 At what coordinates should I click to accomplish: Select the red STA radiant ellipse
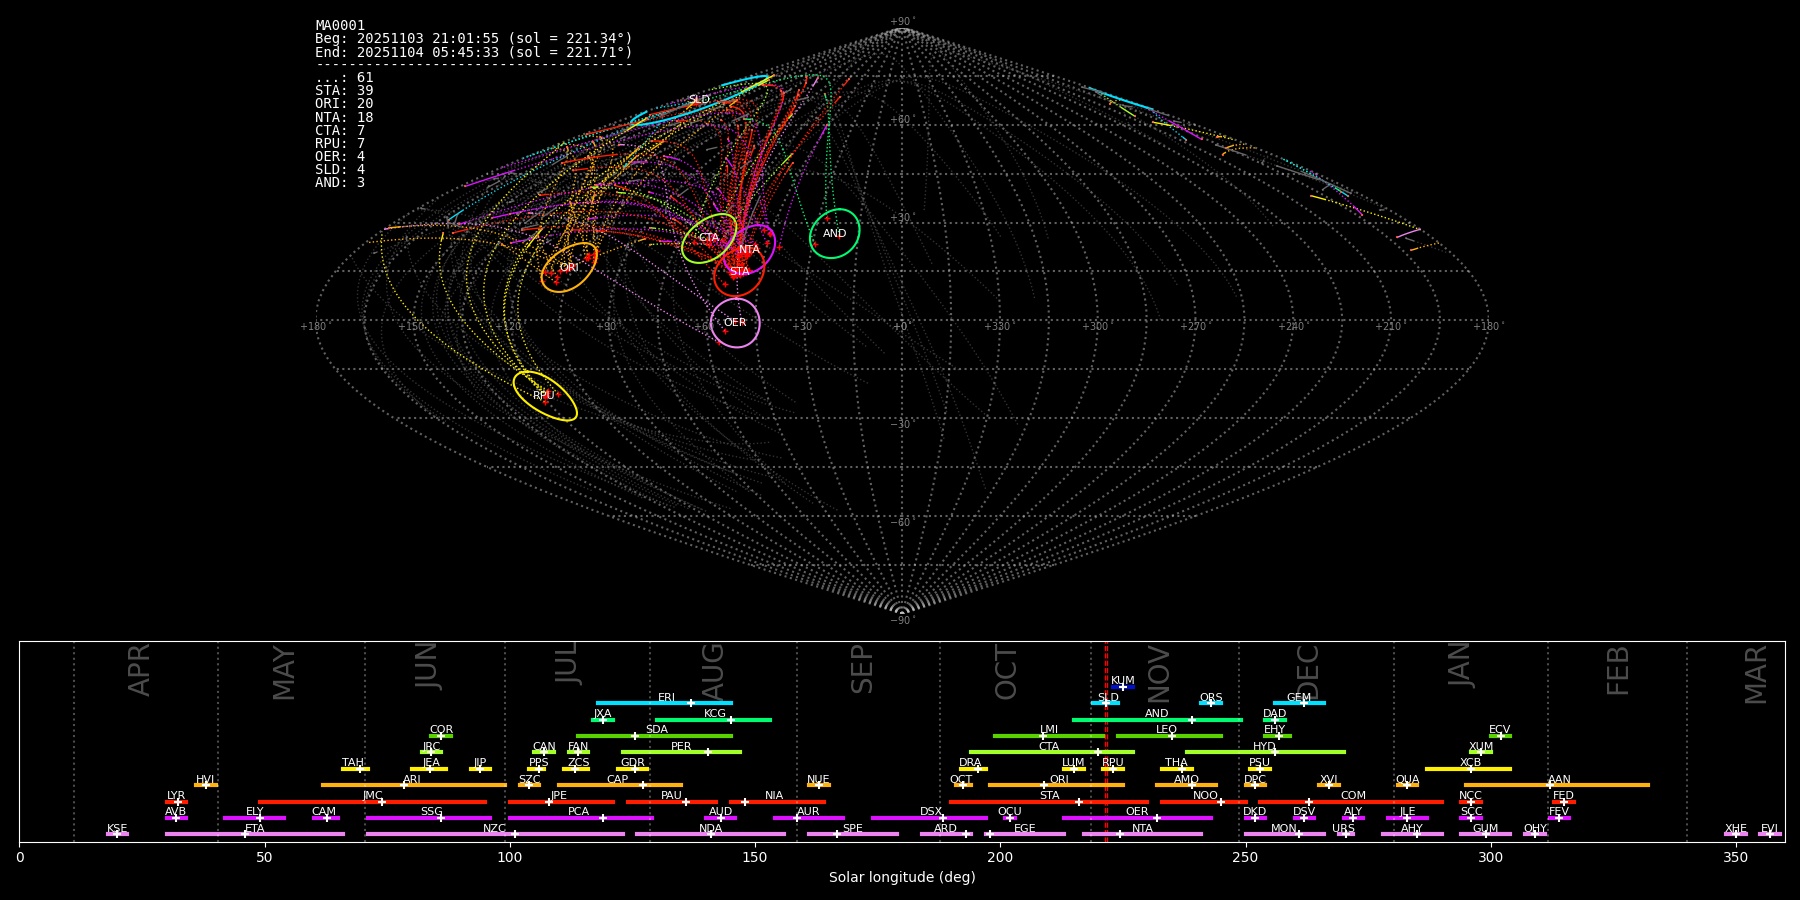coord(739,272)
